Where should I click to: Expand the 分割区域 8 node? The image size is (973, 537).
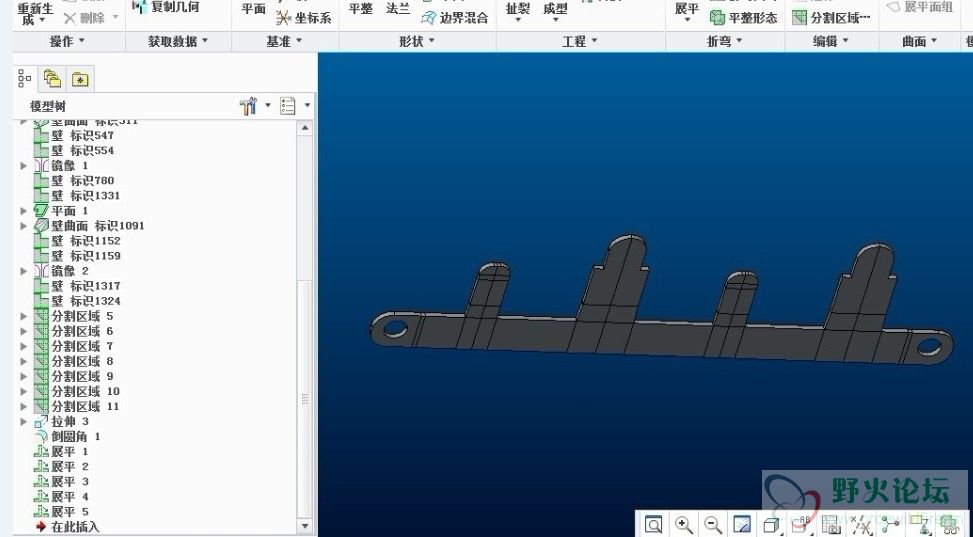point(24,361)
